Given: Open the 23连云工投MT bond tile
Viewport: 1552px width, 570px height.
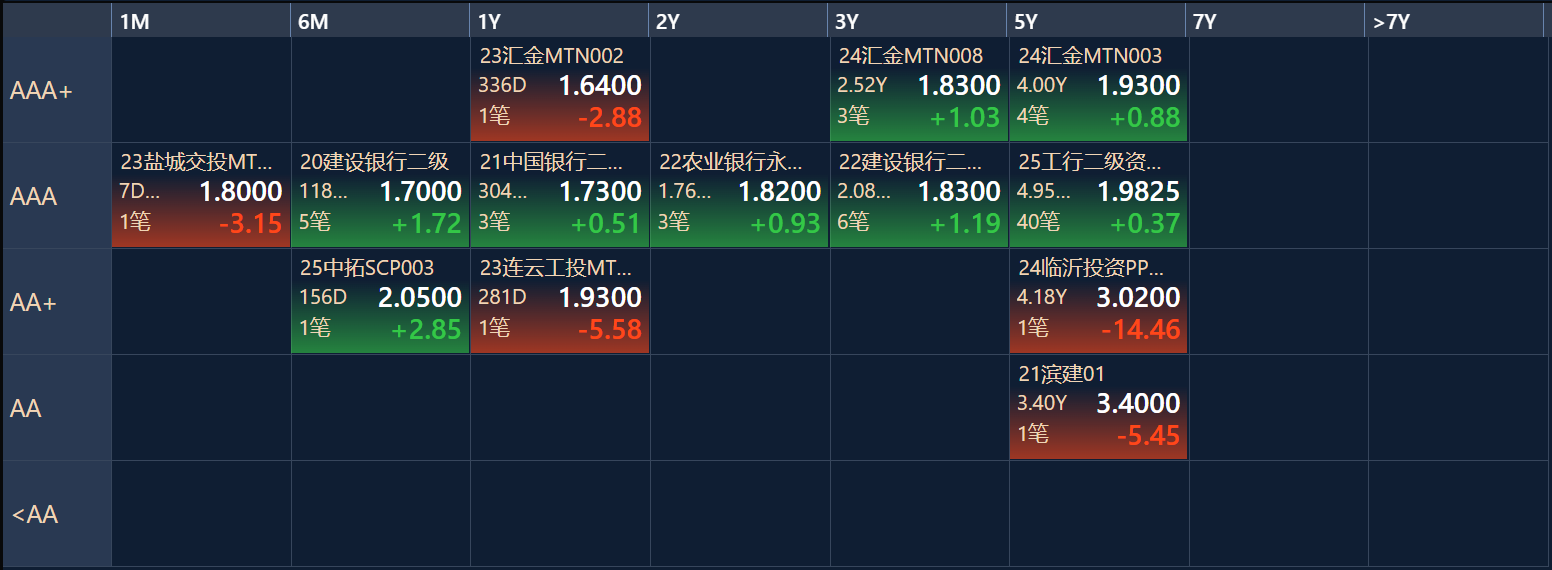Looking at the screenshot, I should [560, 302].
